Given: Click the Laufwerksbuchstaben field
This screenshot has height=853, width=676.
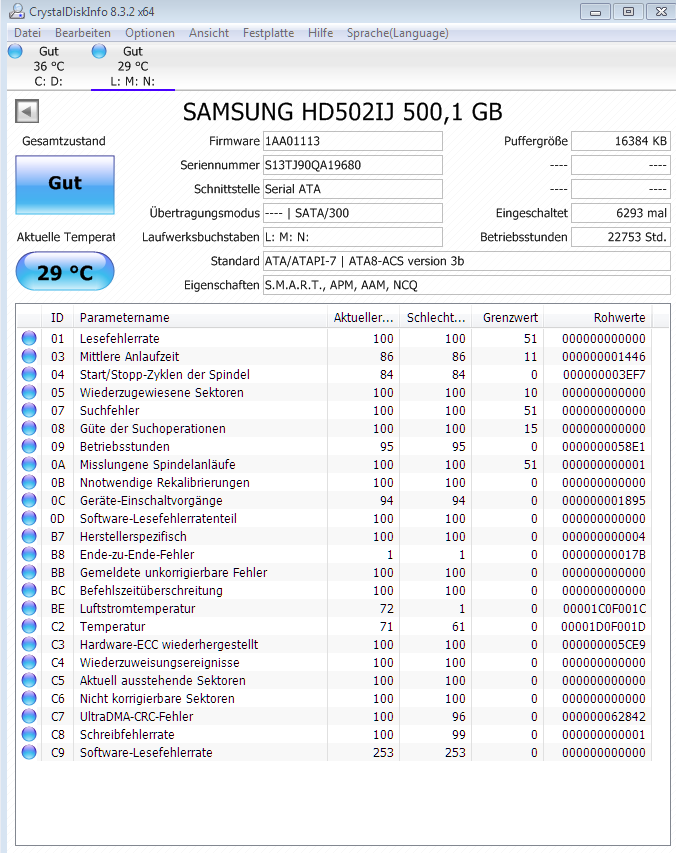Looking at the screenshot, I should [x=352, y=237].
